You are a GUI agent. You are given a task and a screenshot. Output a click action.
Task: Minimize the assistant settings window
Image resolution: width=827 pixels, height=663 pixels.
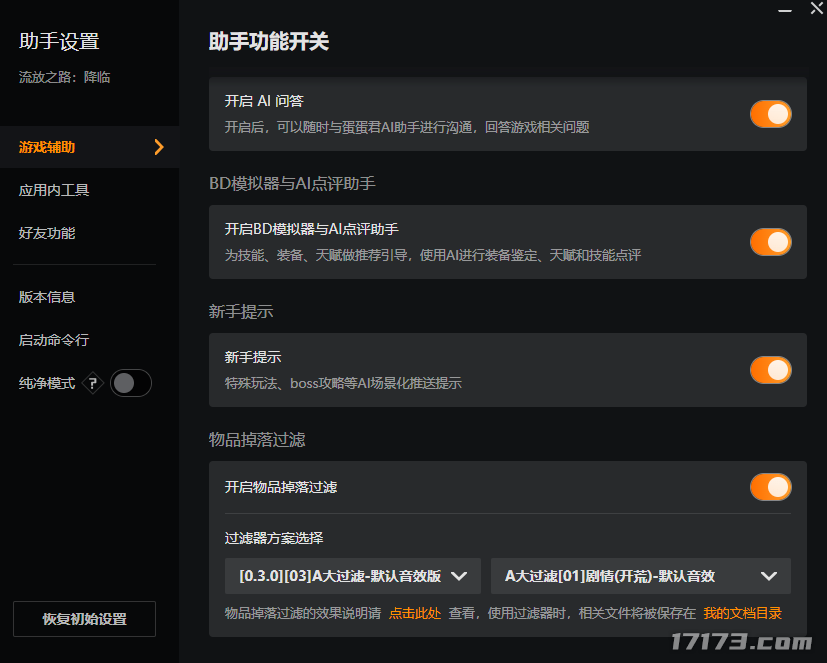coord(785,10)
